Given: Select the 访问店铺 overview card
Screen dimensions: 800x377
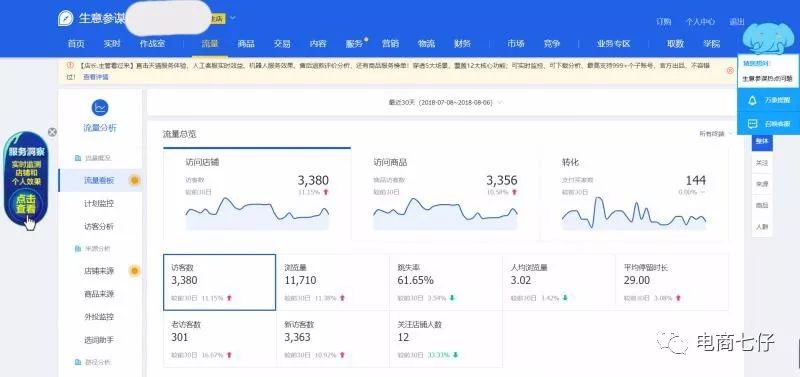Looking at the screenshot, I should click(257, 194).
